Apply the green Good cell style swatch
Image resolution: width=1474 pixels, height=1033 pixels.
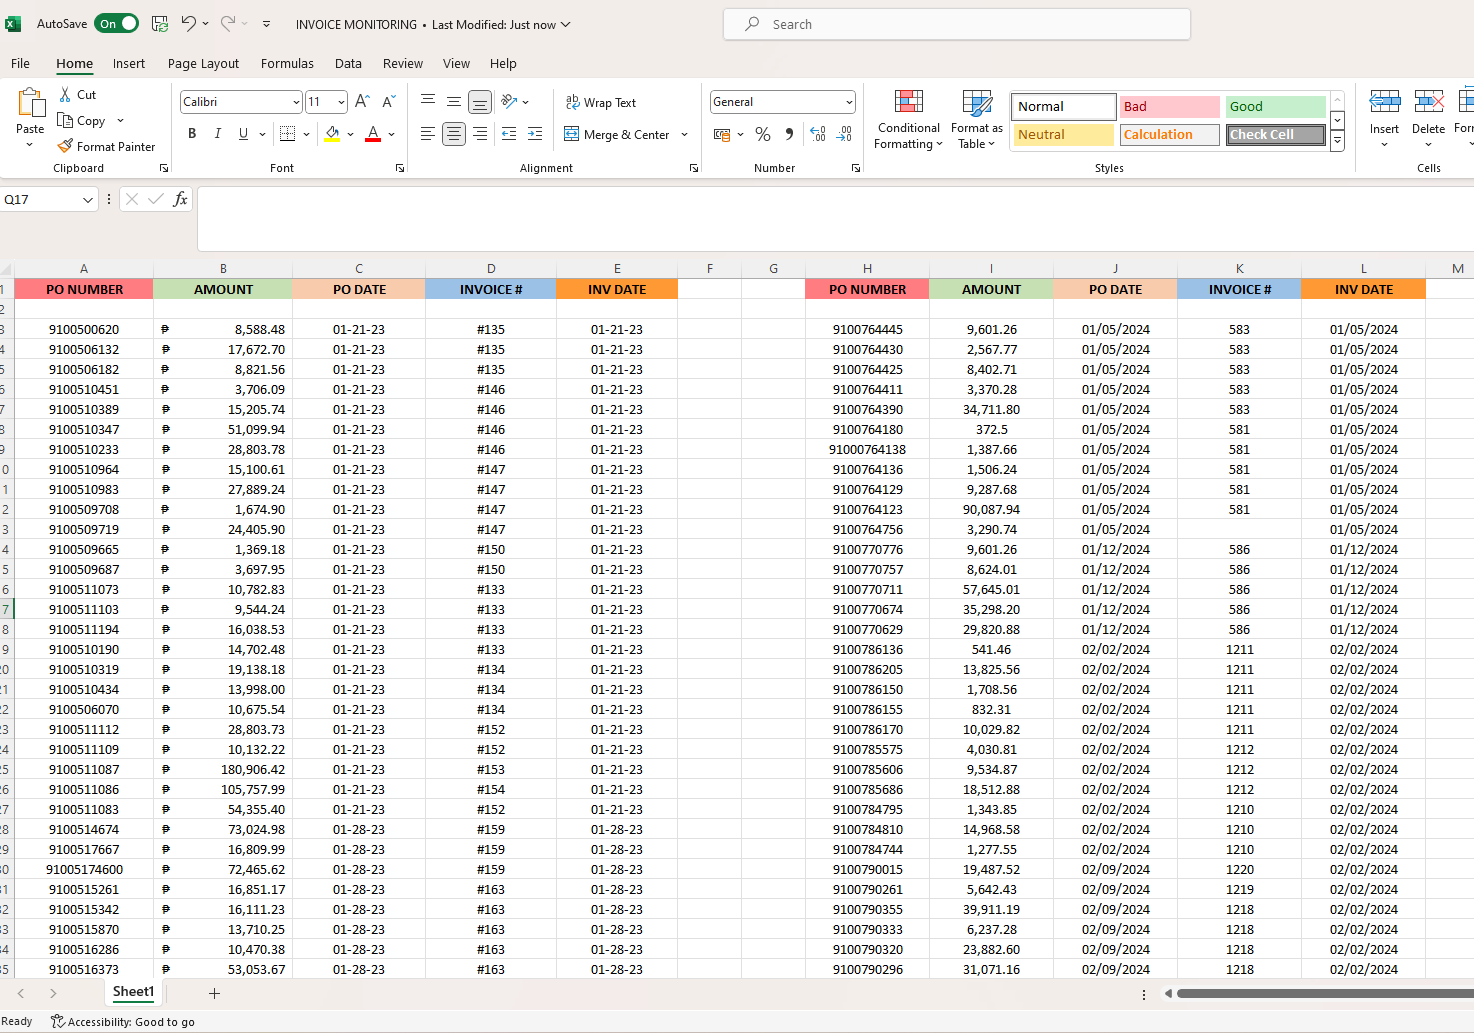coord(1275,106)
